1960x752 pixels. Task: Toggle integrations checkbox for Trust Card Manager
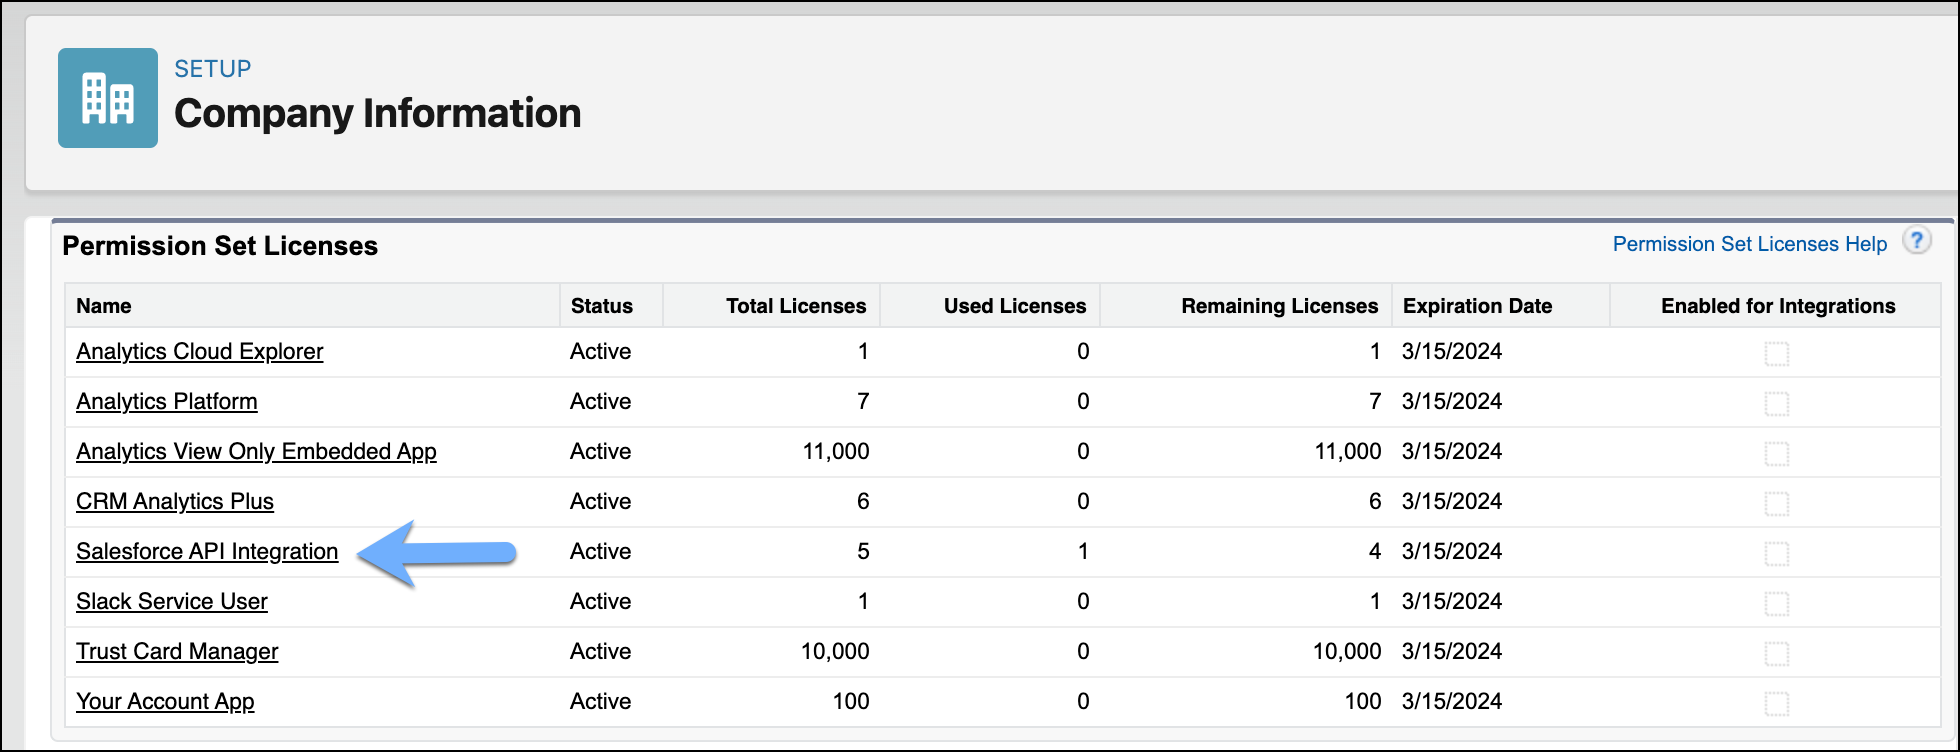pyautogui.click(x=1777, y=653)
